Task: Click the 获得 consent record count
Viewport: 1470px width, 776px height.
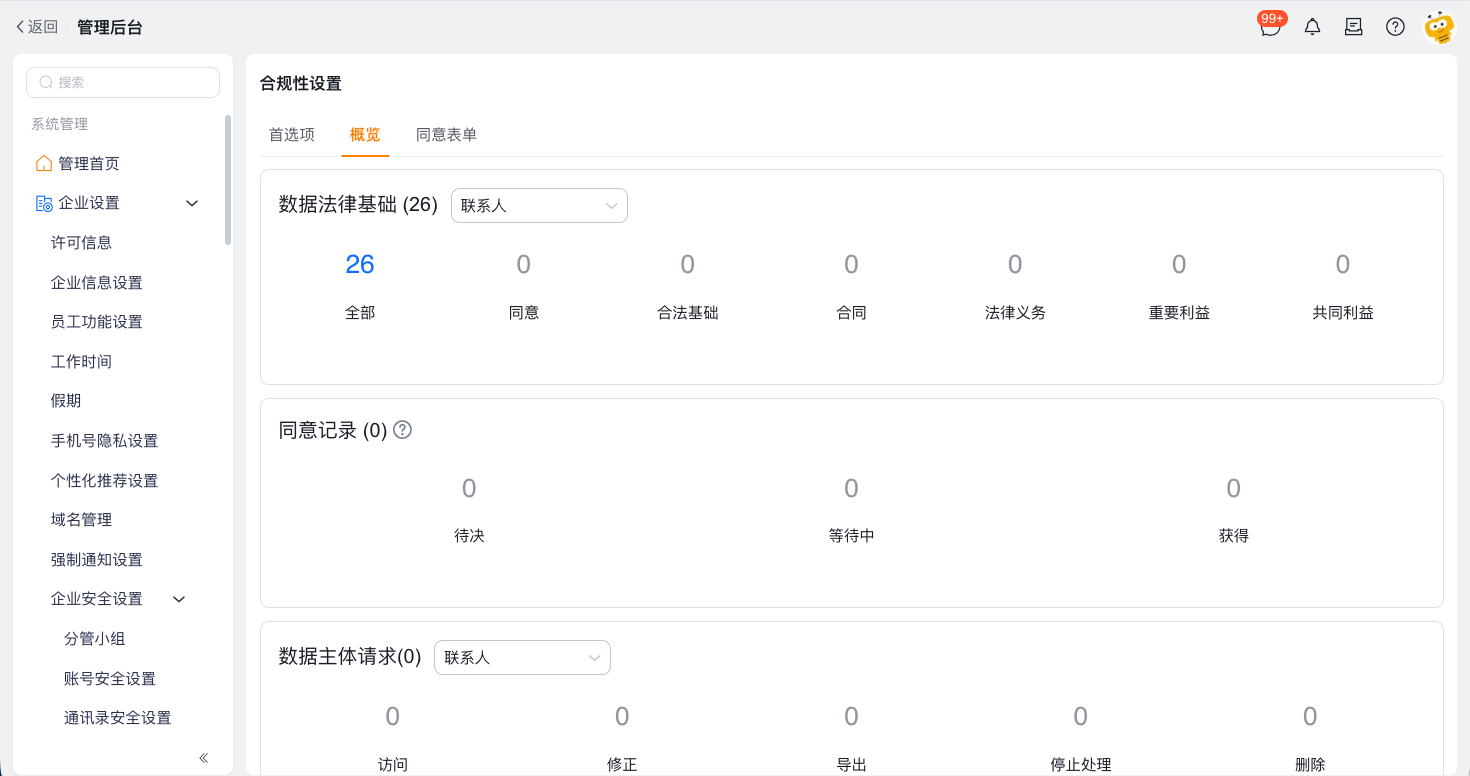Action: click(1234, 488)
